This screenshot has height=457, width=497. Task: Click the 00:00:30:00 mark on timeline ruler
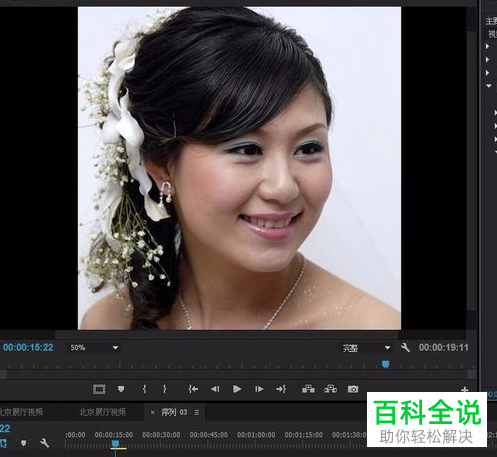click(x=161, y=435)
